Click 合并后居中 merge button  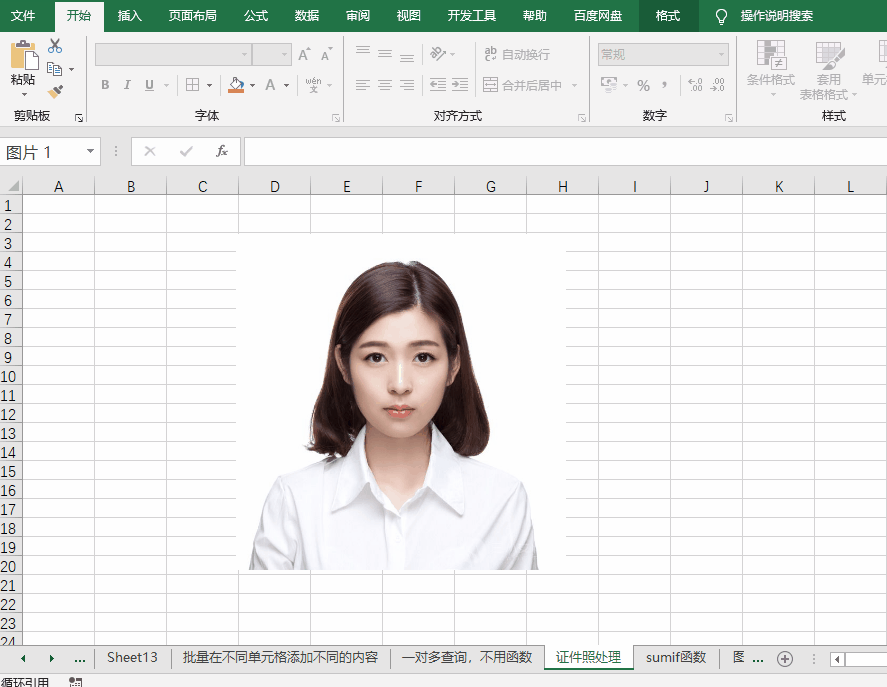(x=522, y=85)
